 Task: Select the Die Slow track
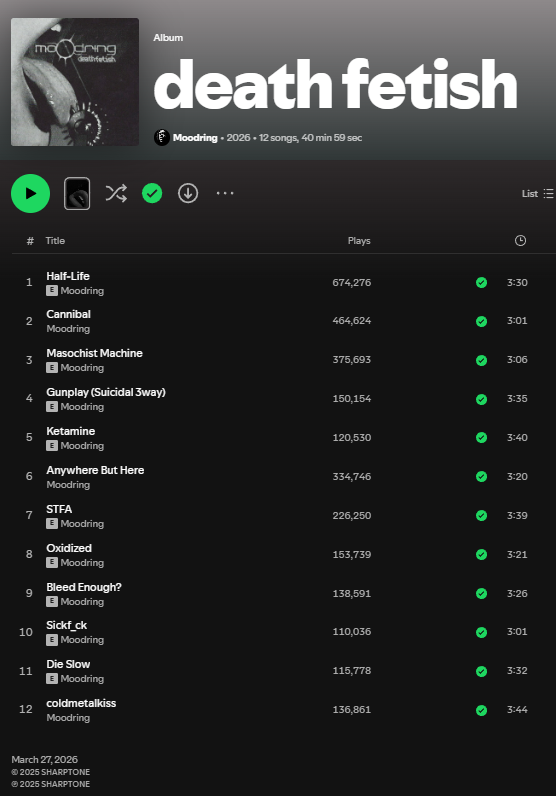click(x=68, y=664)
